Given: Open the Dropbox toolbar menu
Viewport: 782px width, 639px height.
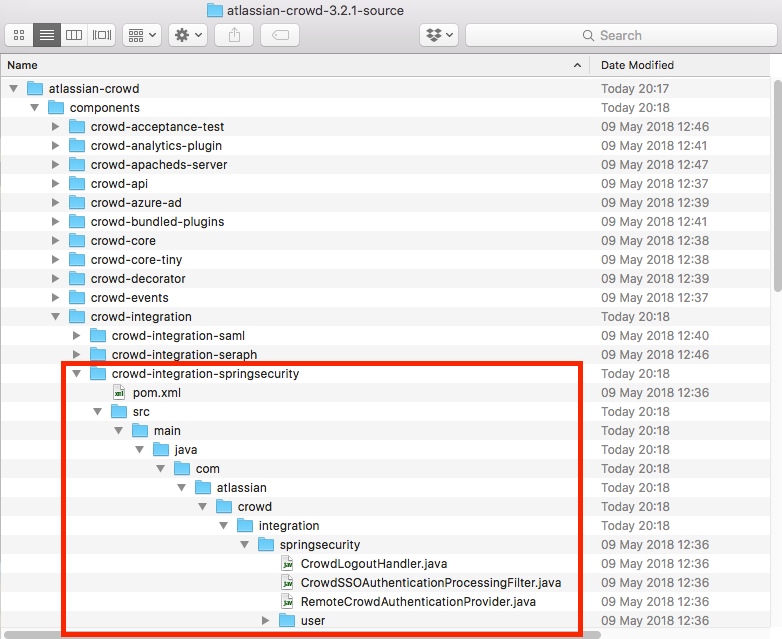Looking at the screenshot, I should click(x=439, y=35).
